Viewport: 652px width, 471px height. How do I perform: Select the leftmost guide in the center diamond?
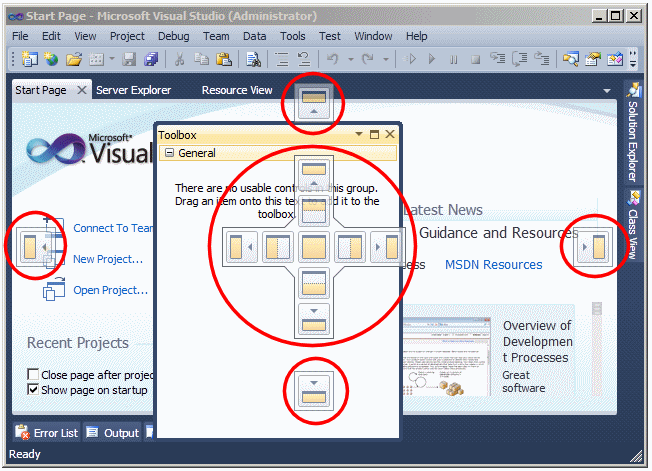coord(242,247)
